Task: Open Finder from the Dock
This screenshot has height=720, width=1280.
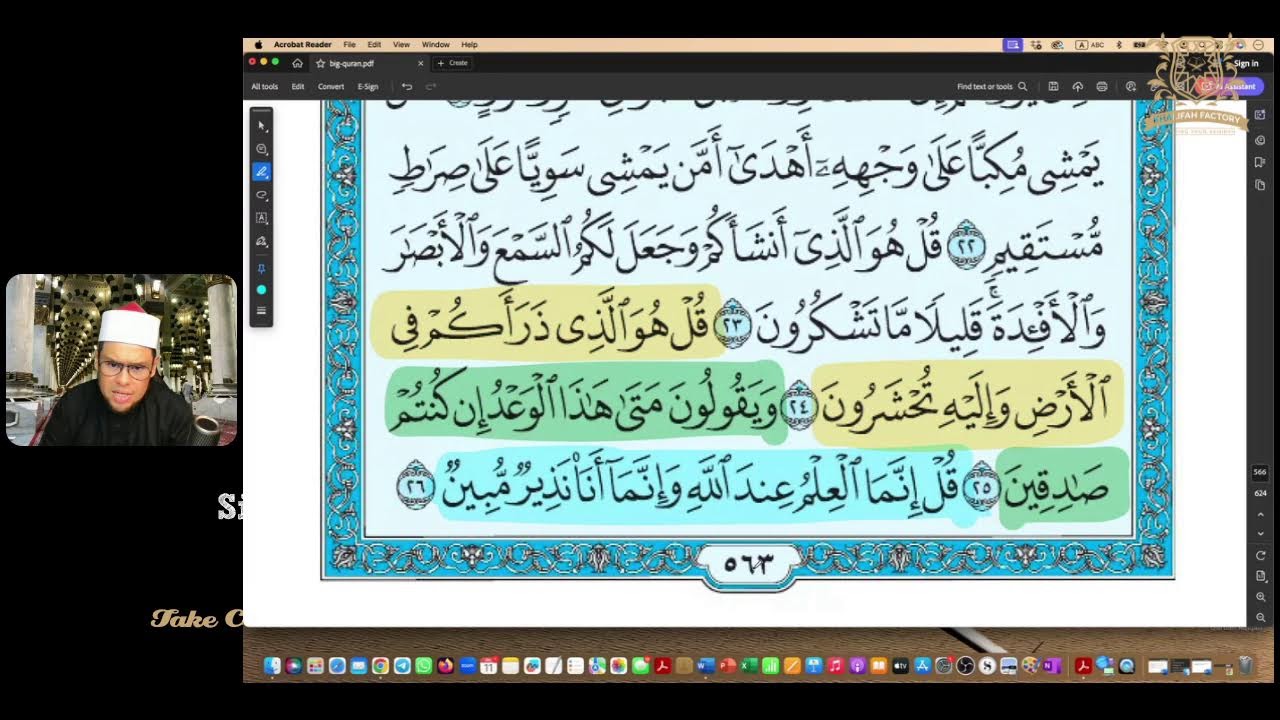Action: tap(272, 666)
